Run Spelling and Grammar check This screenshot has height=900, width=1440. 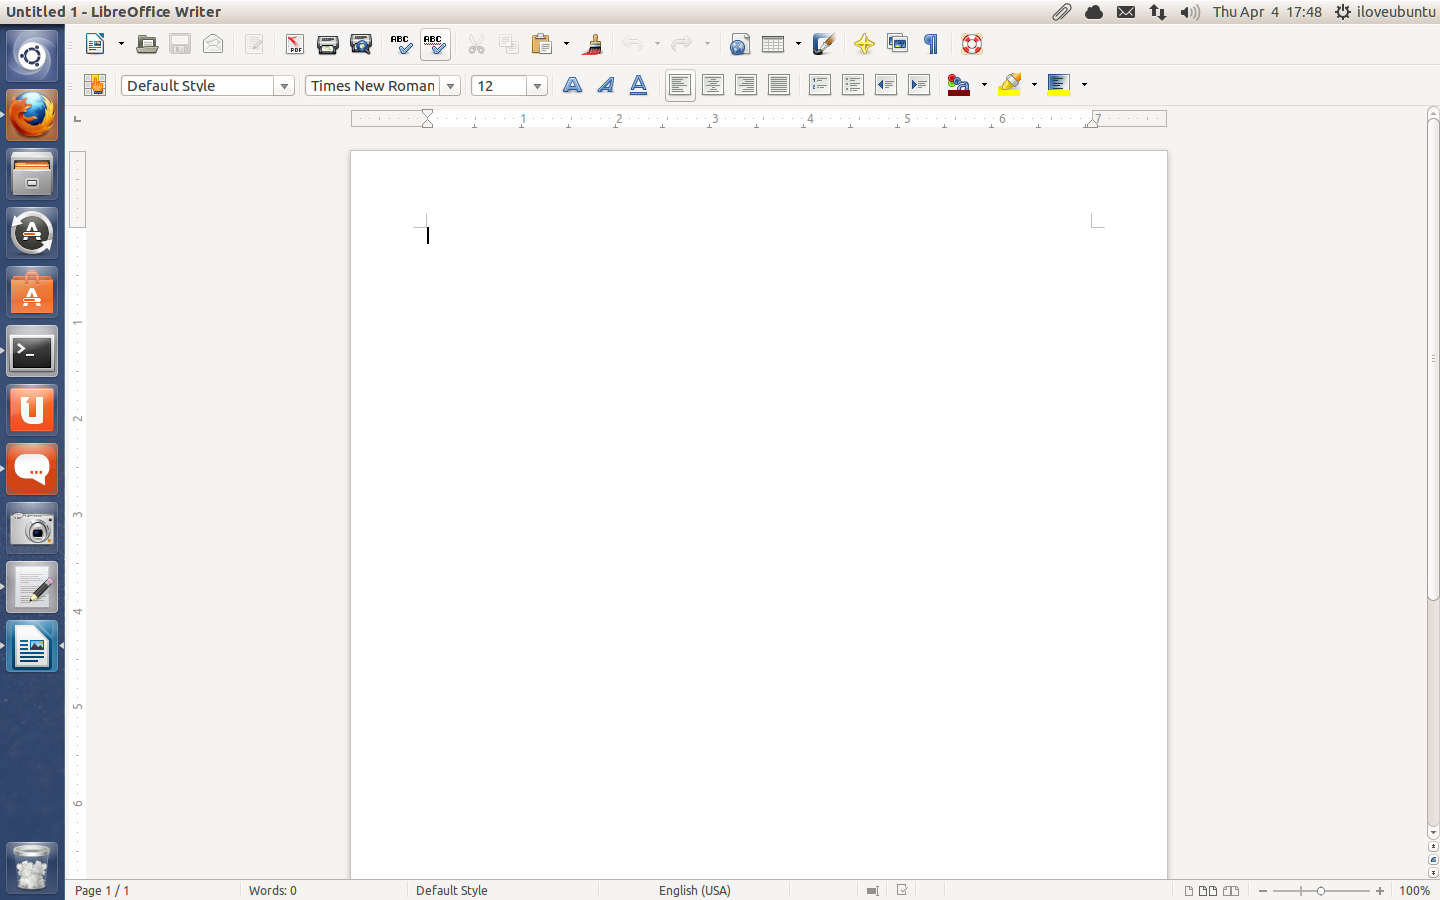(401, 44)
